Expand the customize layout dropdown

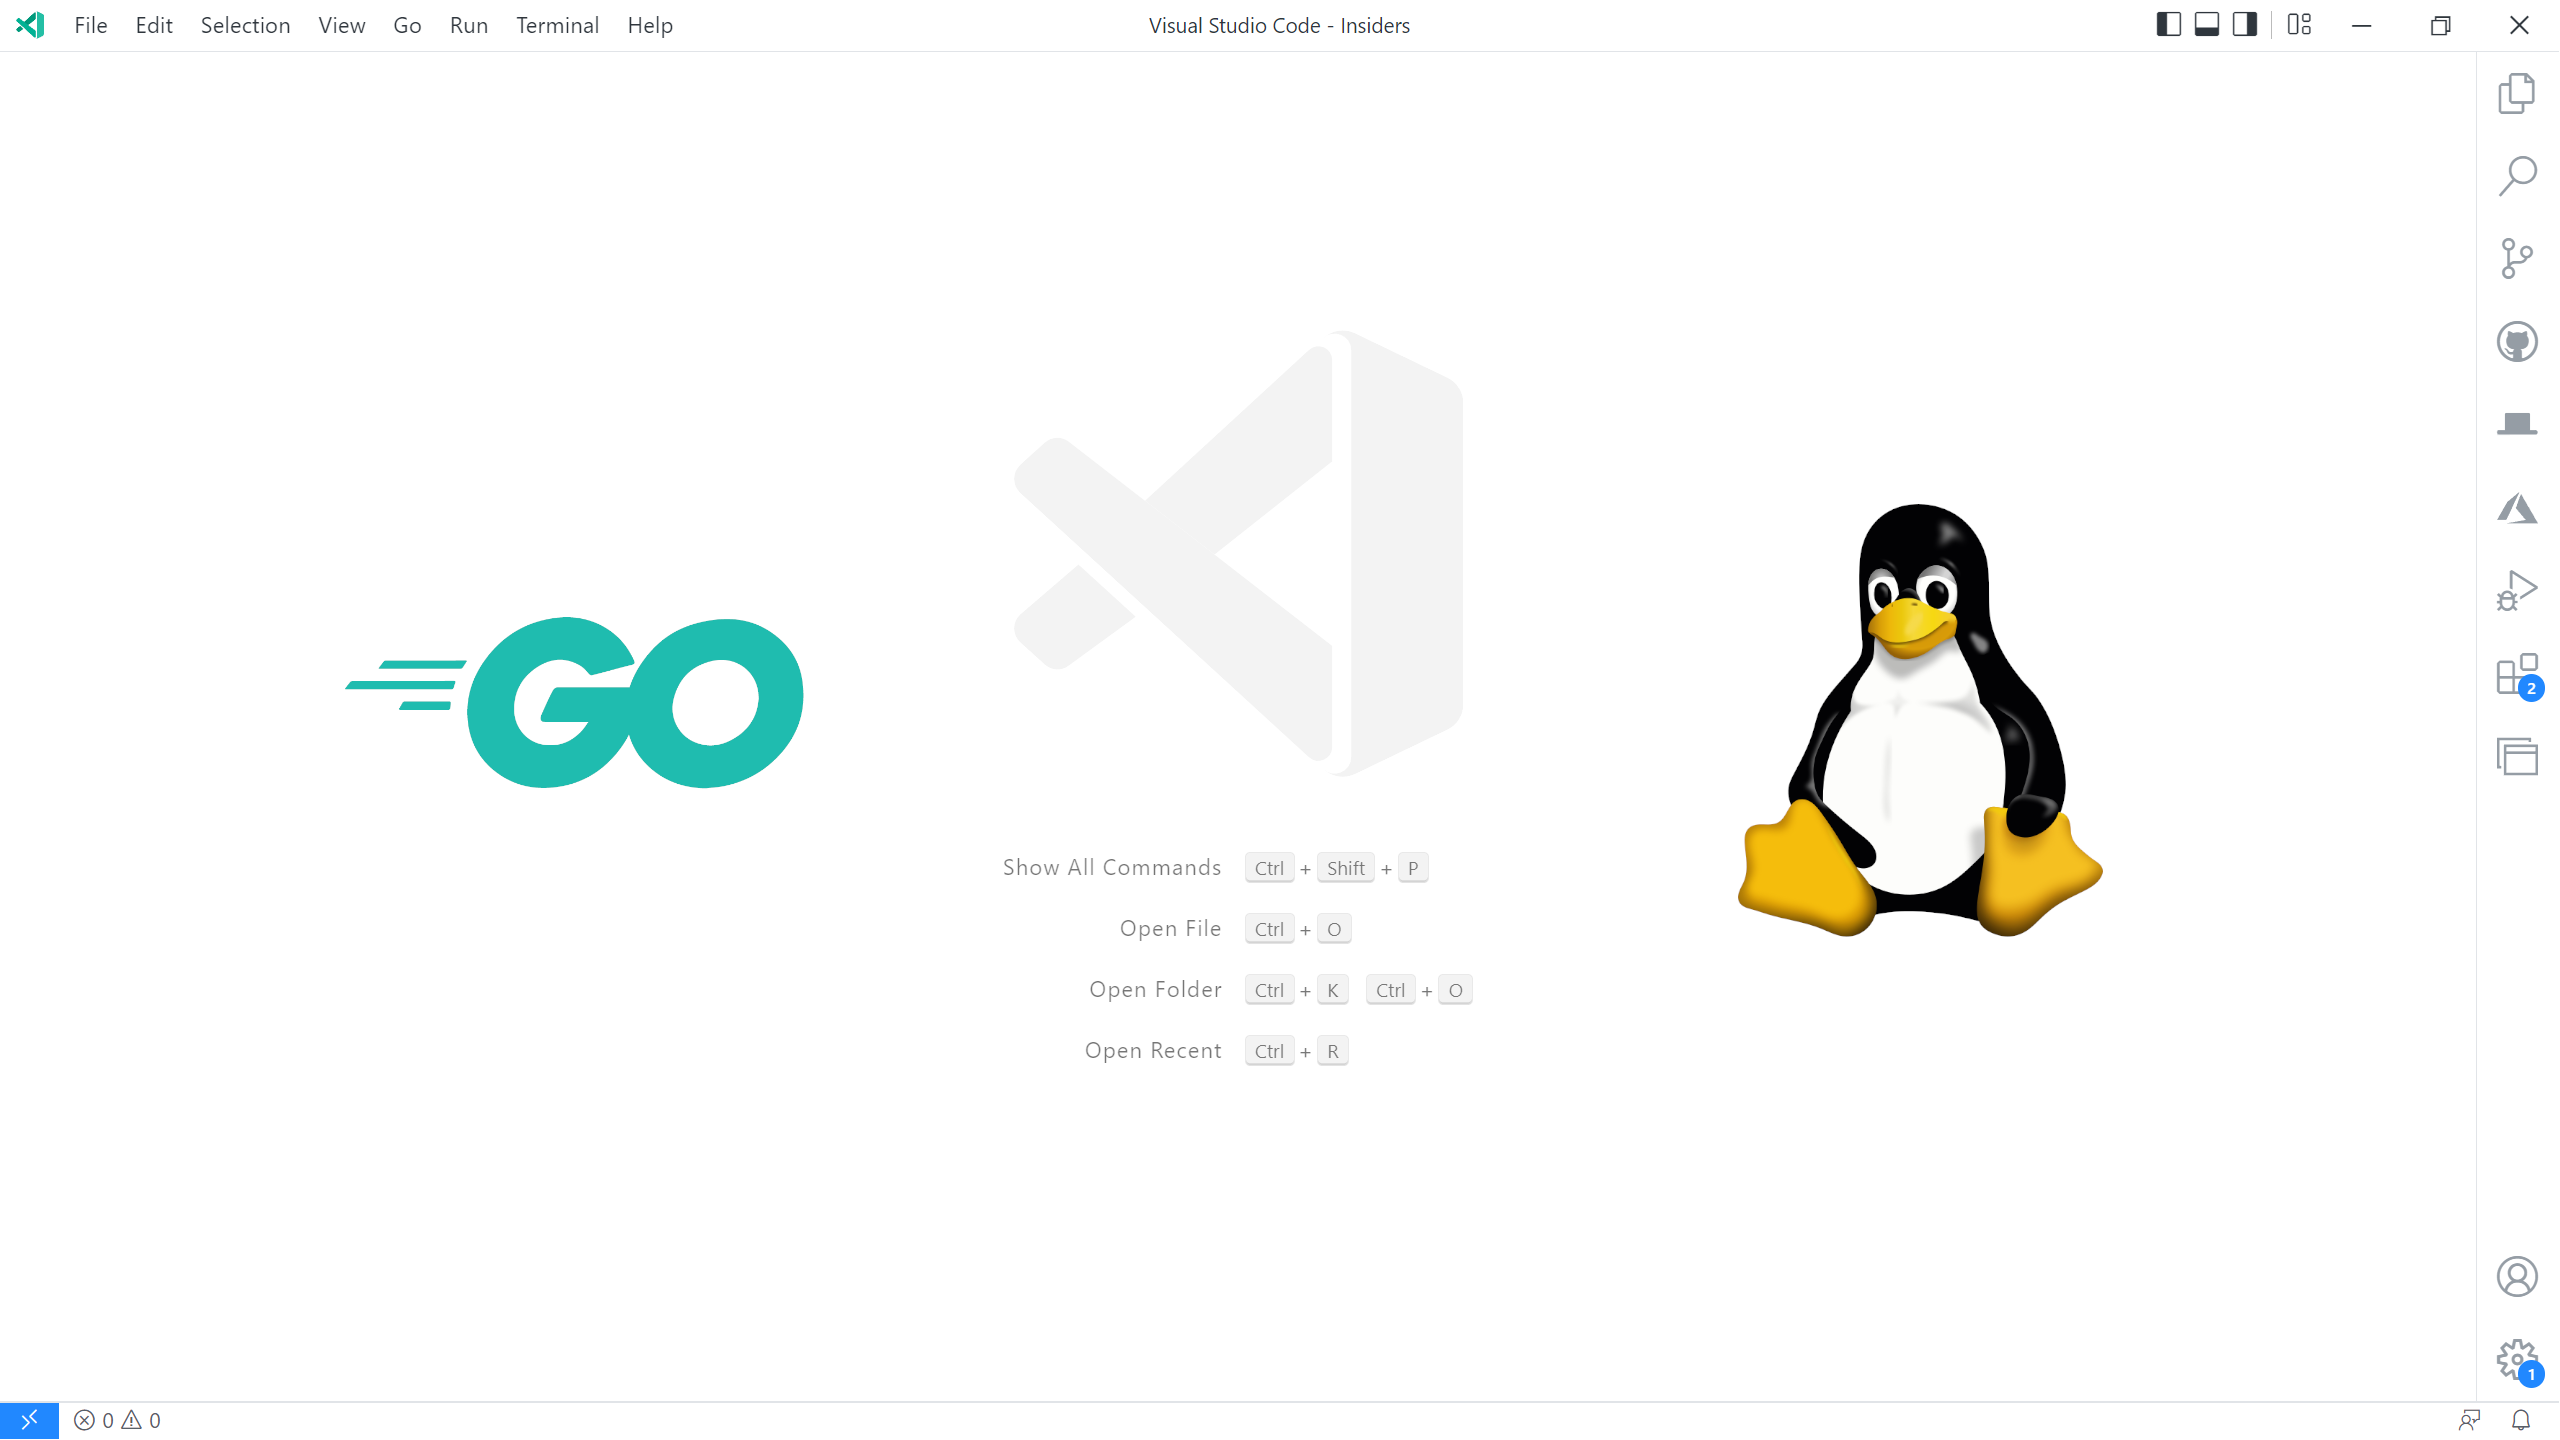pyautogui.click(x=2298, y=25)
